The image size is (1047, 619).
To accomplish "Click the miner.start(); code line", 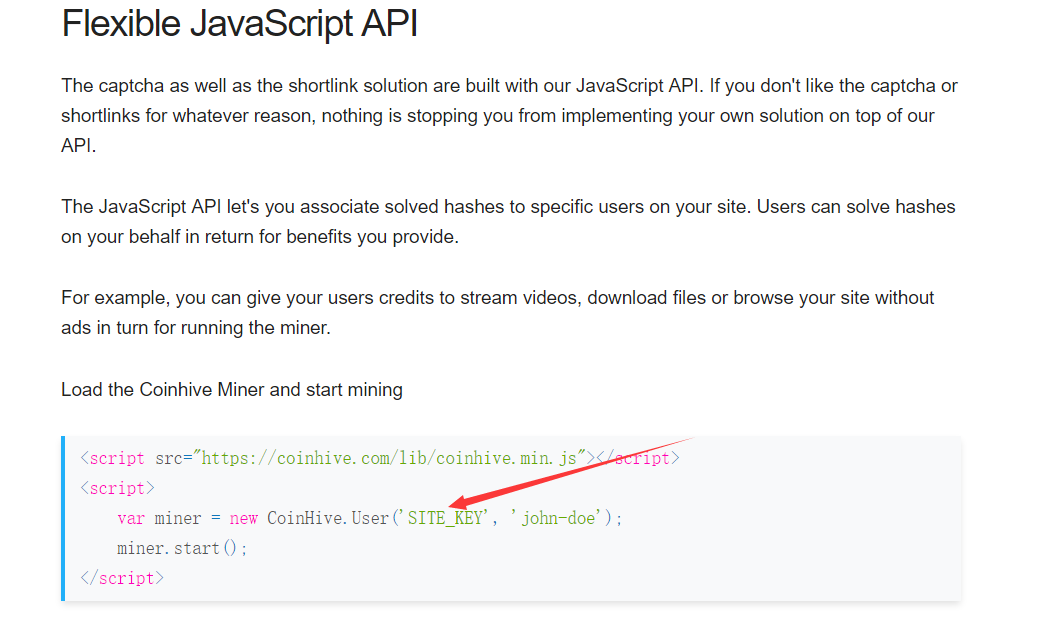I will pyautogui.click(x=182, y=548).
